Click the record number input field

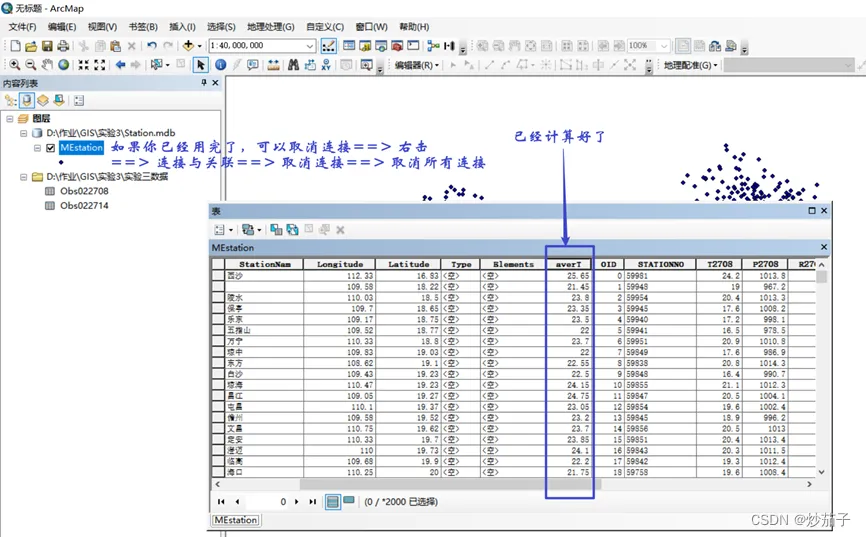(267, 502)
